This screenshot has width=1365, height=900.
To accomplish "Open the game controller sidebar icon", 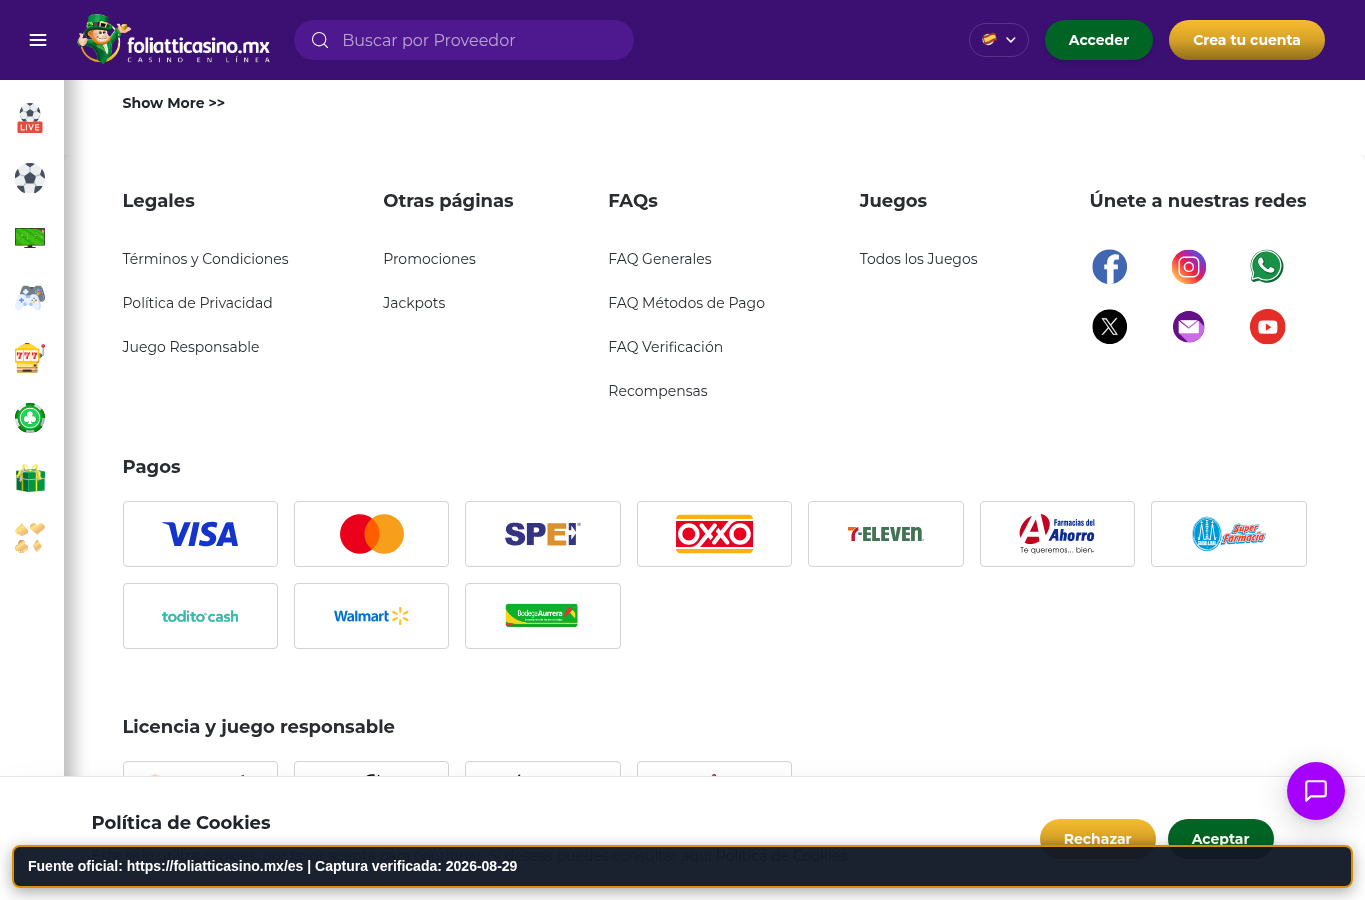I will [x=30, y=298].
